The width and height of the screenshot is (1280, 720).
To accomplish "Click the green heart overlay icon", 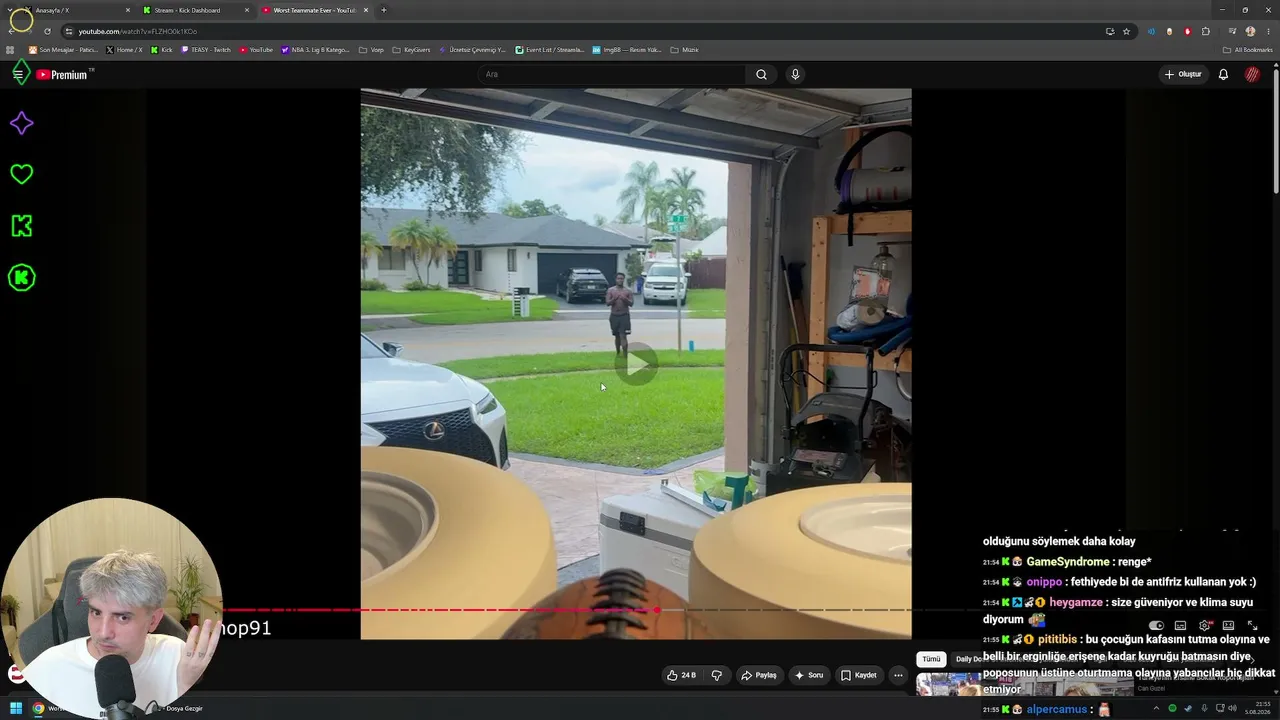I will point(21,174).
